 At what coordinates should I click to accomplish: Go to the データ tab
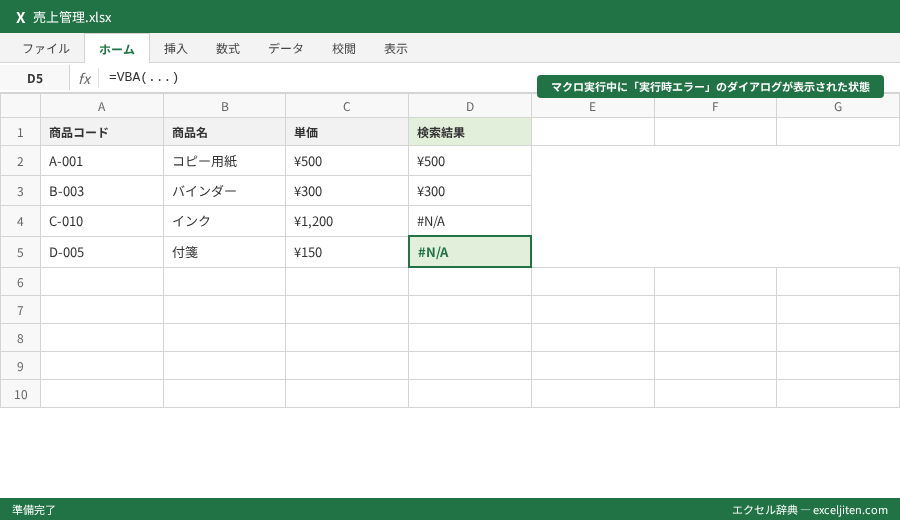pos(286,49)
